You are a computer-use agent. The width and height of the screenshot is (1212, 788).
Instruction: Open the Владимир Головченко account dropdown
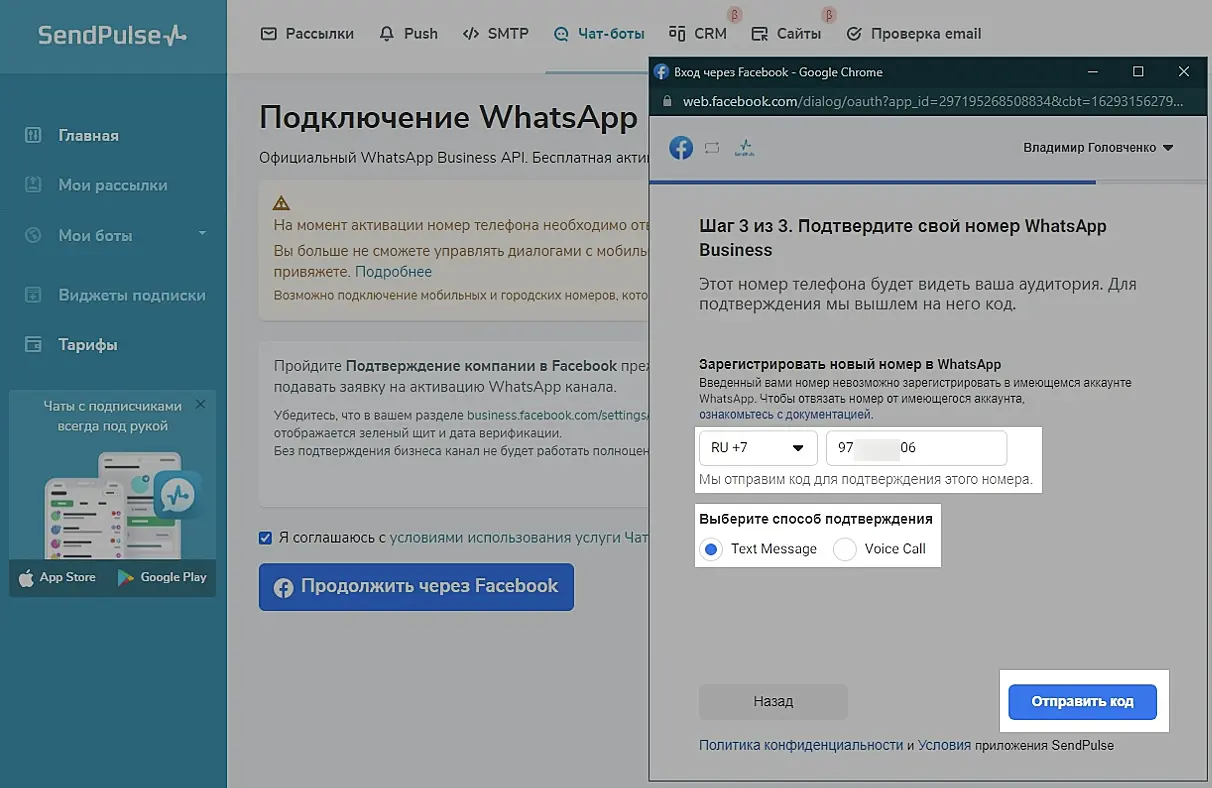(1098, 148)
